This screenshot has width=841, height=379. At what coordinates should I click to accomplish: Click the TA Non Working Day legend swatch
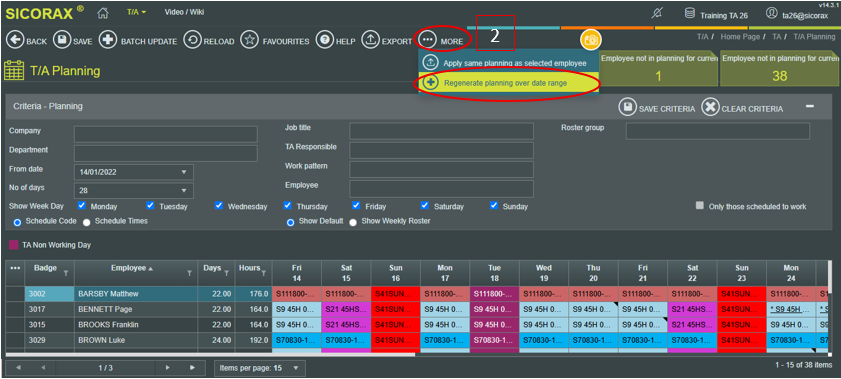coord(13,245)
